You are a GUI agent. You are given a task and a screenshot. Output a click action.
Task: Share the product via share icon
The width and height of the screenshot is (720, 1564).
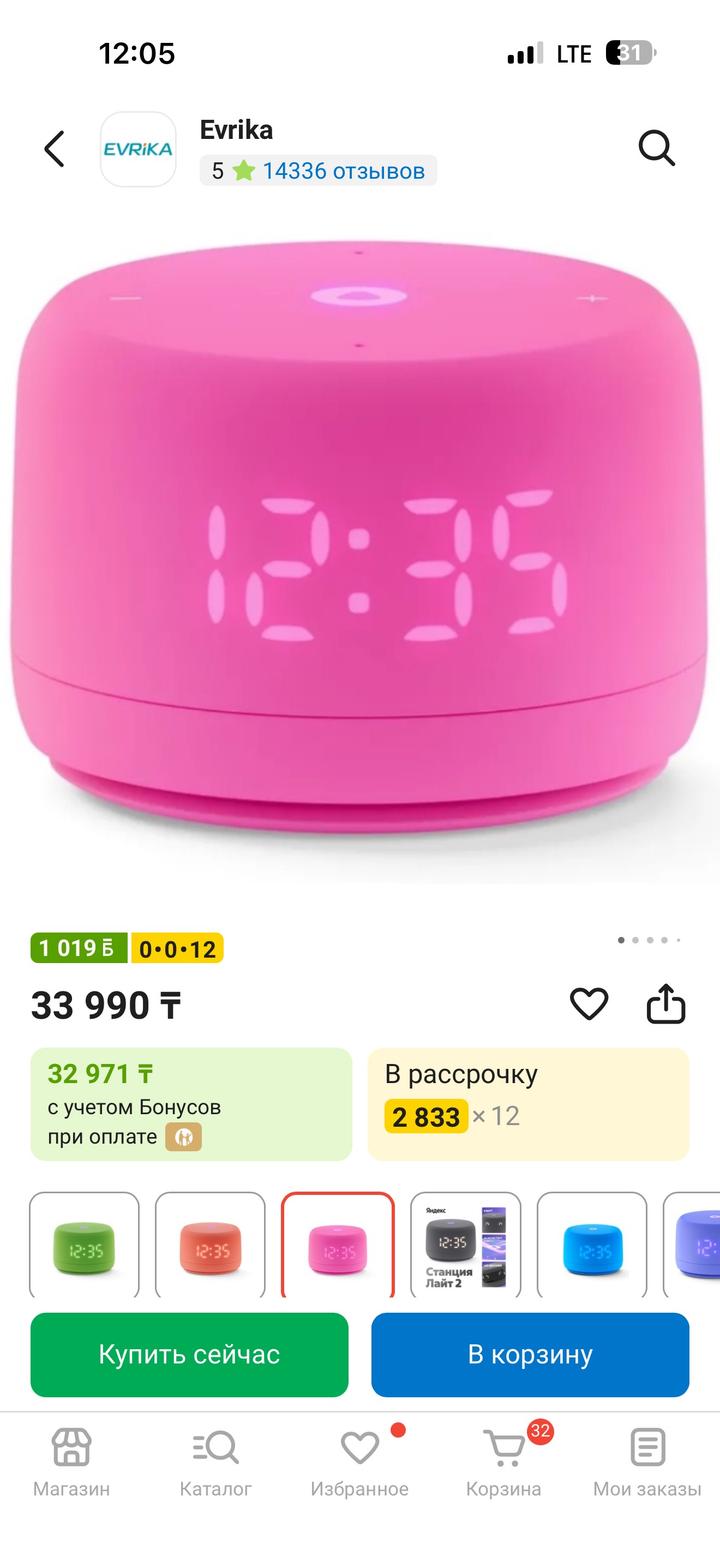[666, 1004]
